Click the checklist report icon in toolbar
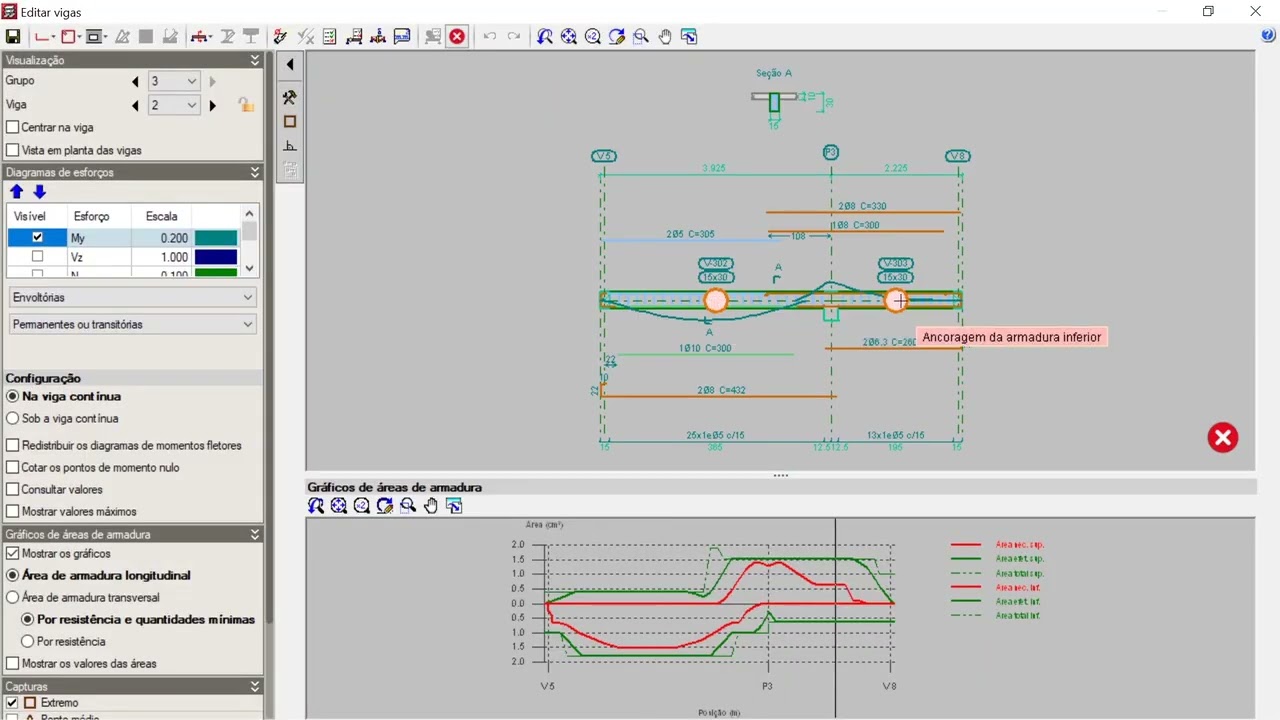The image size is (1280, 720). tap(330, 37)
